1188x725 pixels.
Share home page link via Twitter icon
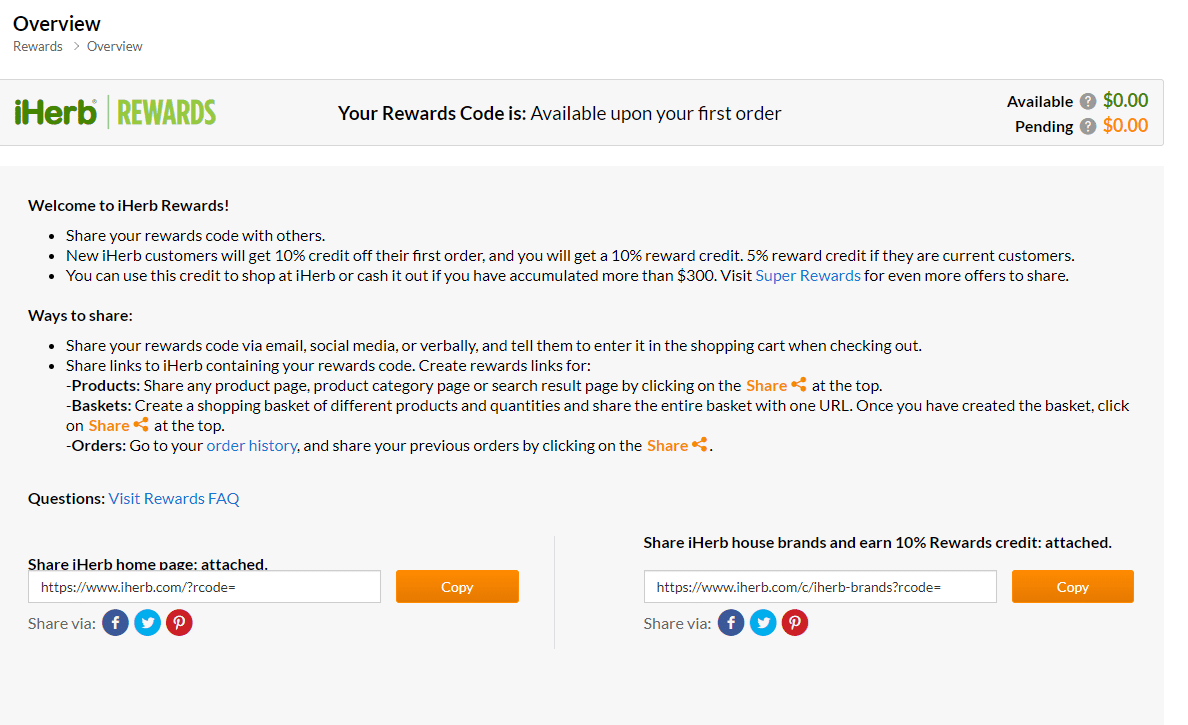click(x=148, y=623)
